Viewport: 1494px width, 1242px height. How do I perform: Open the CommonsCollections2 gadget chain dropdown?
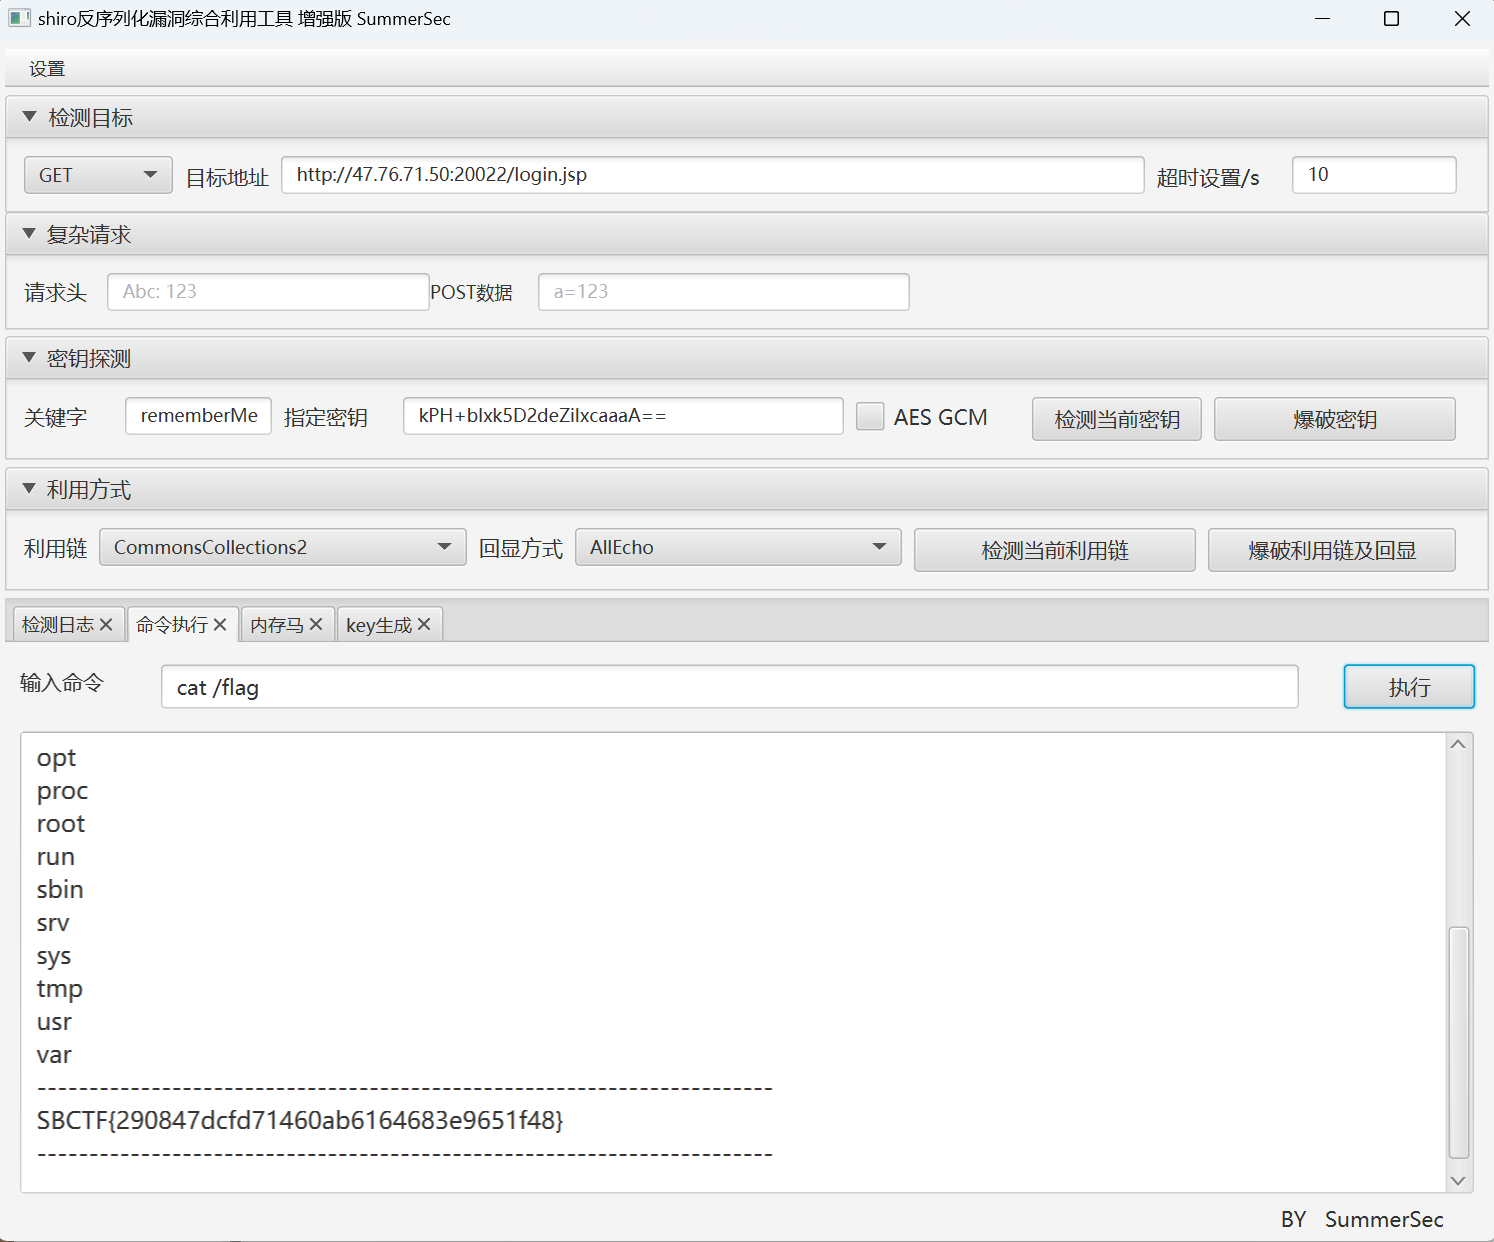(283, 547)
